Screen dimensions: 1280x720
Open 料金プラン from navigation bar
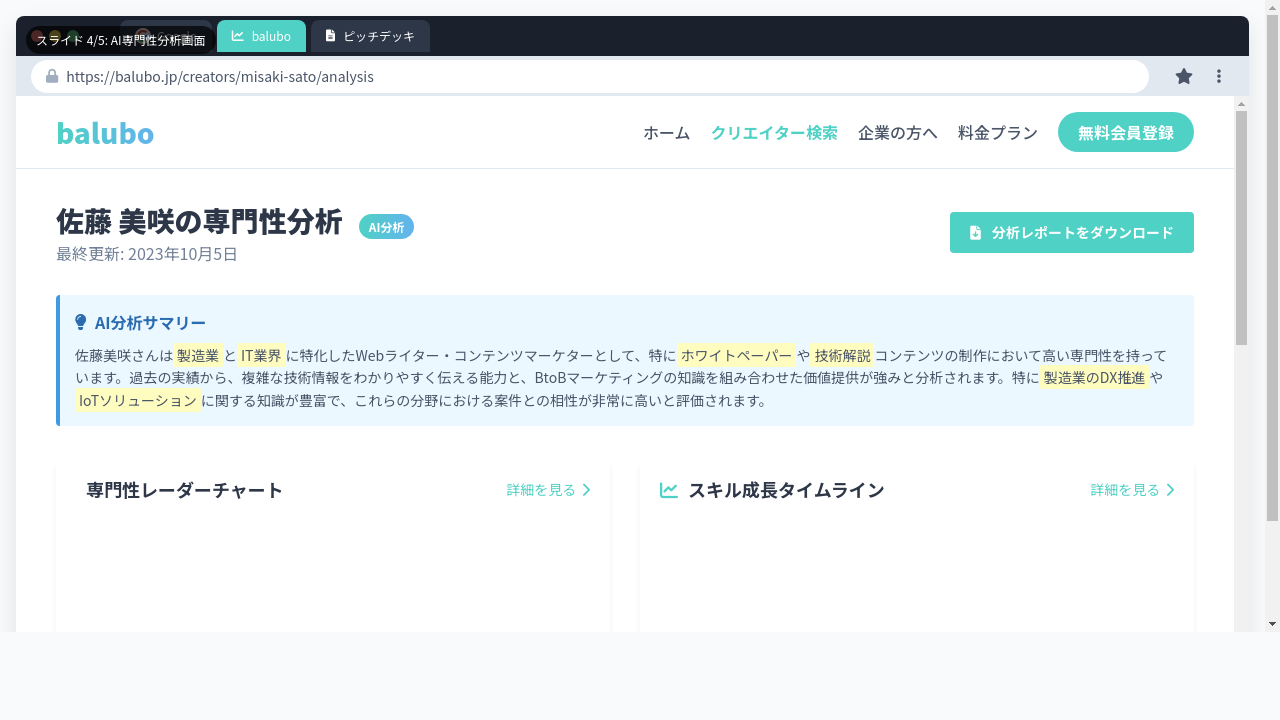pyautogui.click(x=997, y=133)
